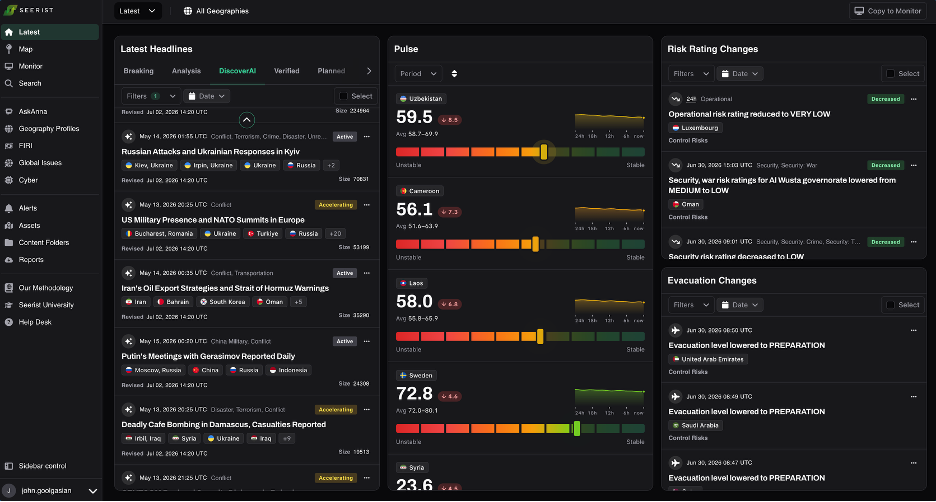Screen dimensions: 936x502
Task: Open the All Geographies selector
Action: tap(216, 11)
